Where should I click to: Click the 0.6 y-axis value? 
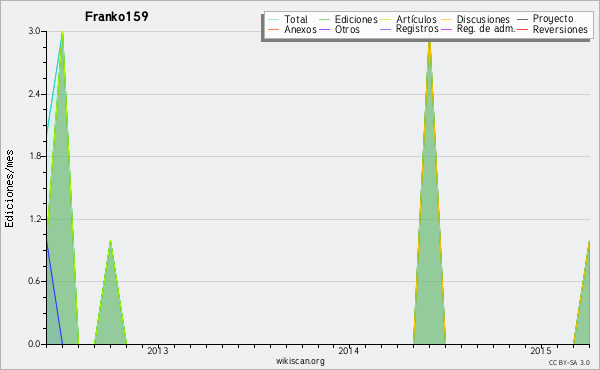[34, 282]
